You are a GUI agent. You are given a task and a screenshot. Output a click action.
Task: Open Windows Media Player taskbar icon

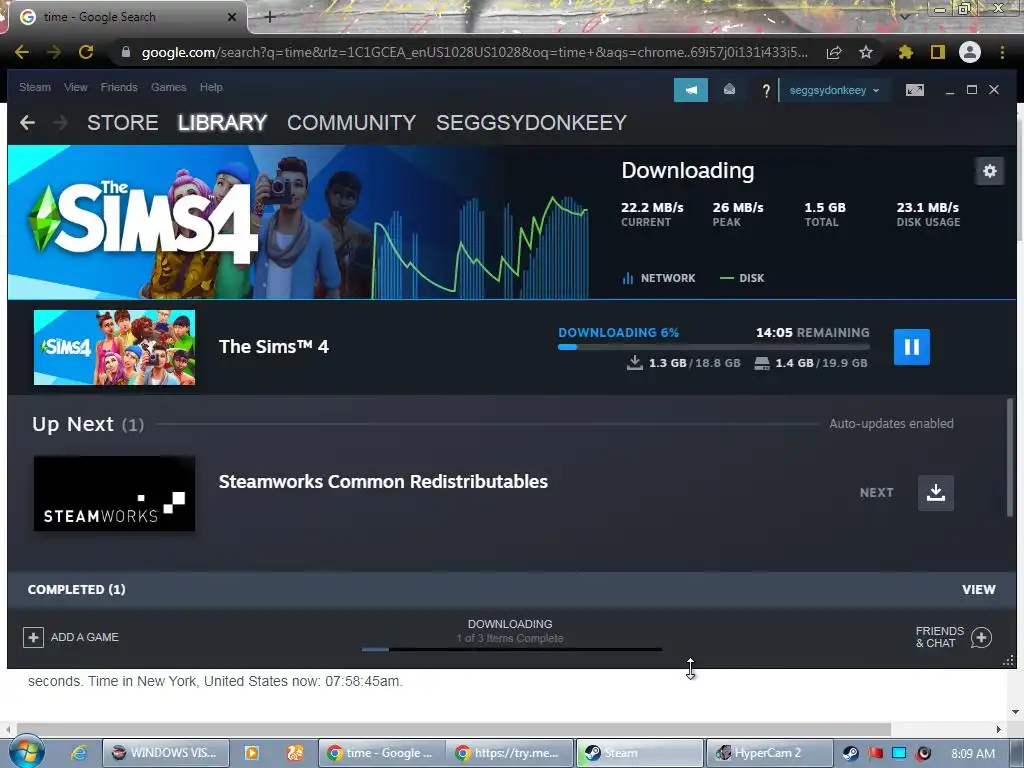[x=251, y=753]
